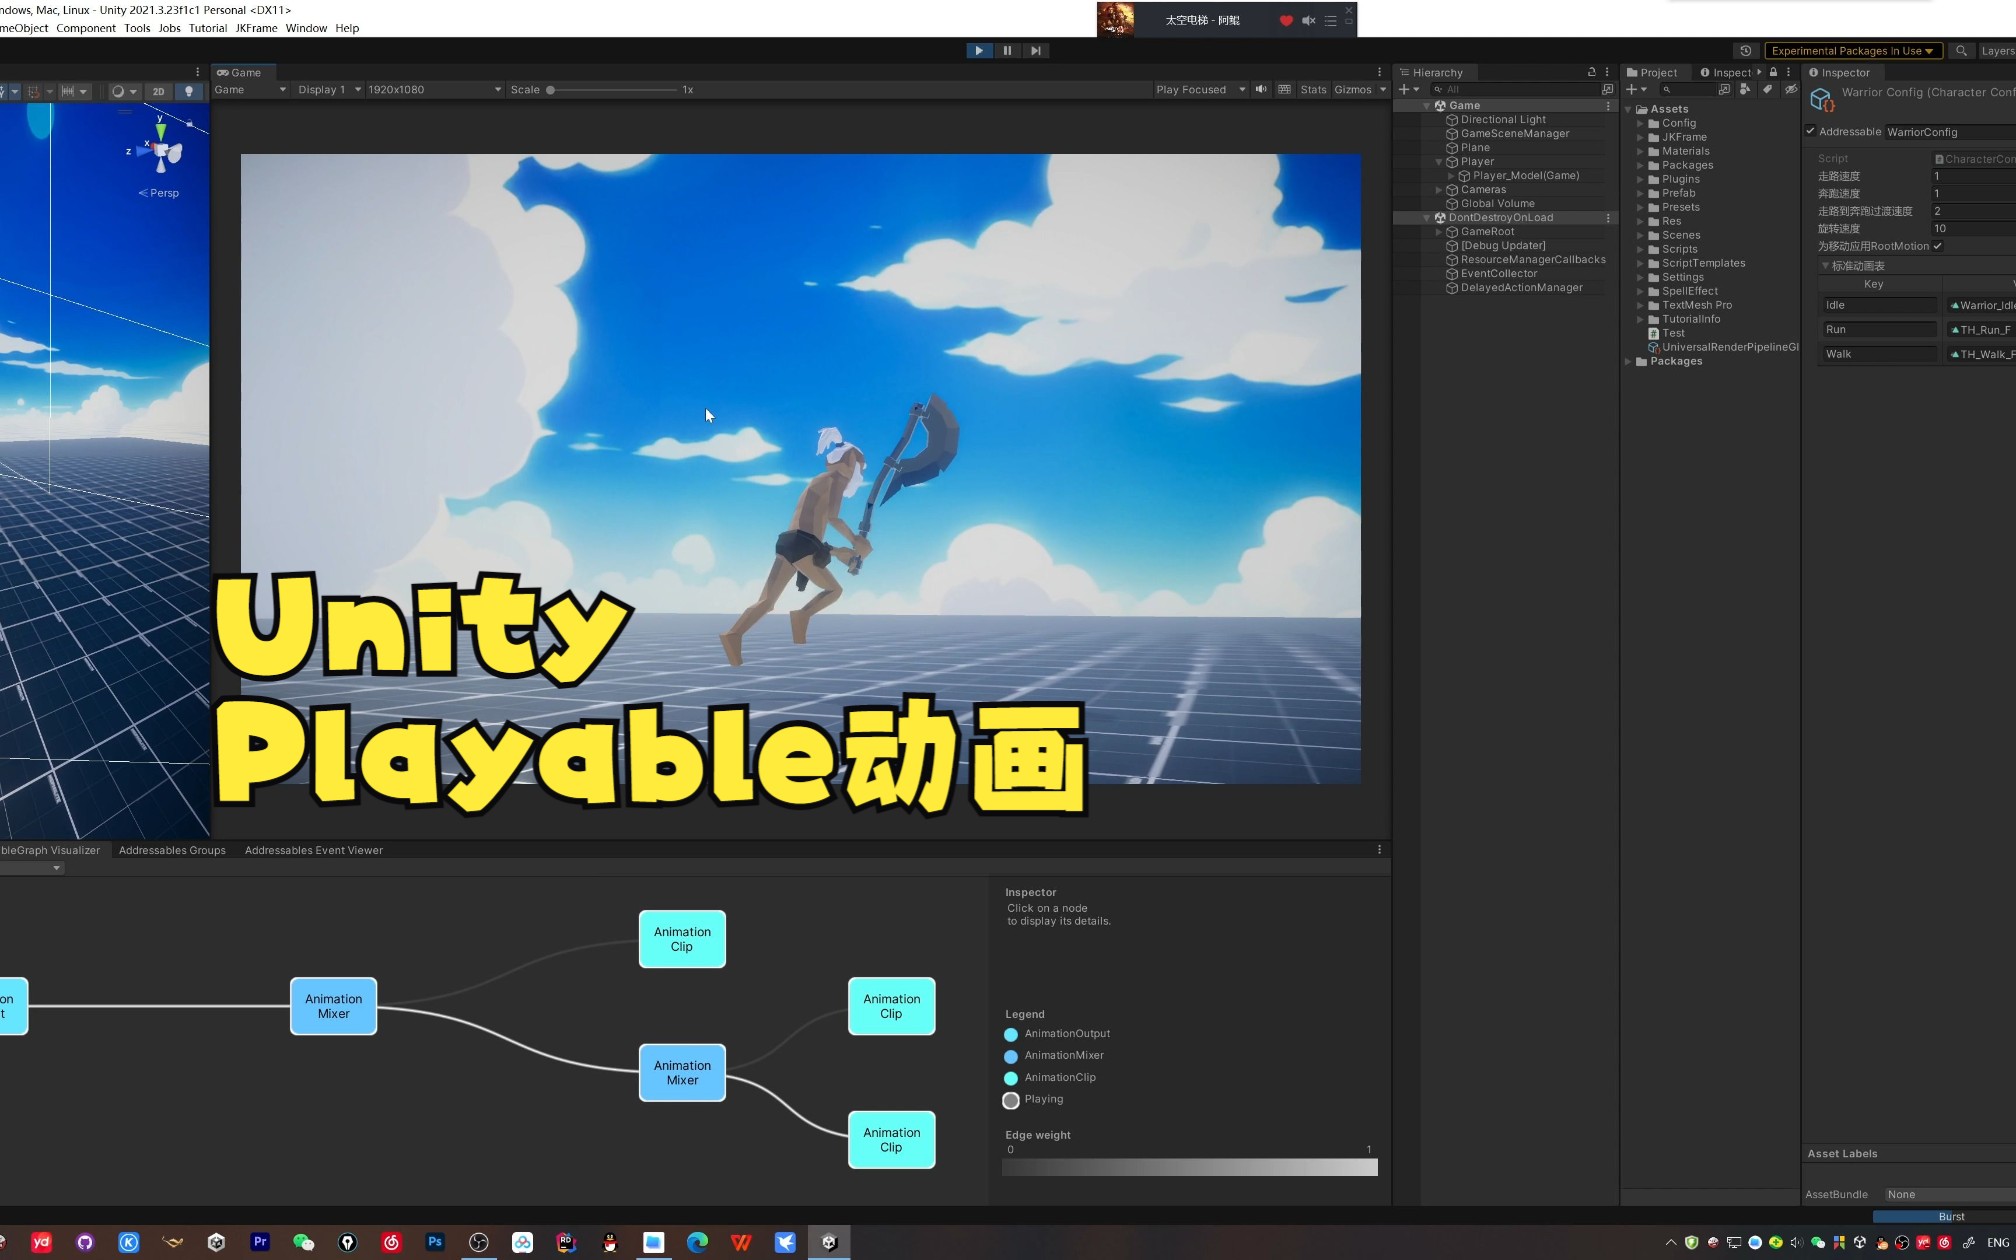The width and height of the screenshot is (2016, 1260).
Task: Open Premiere Pro from taskbar
Action: [x=260, y=1242]
